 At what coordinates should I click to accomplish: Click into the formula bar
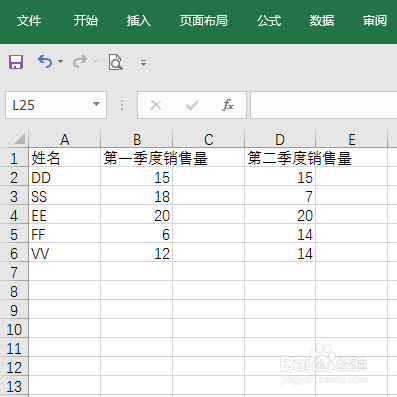pos(324,105)
